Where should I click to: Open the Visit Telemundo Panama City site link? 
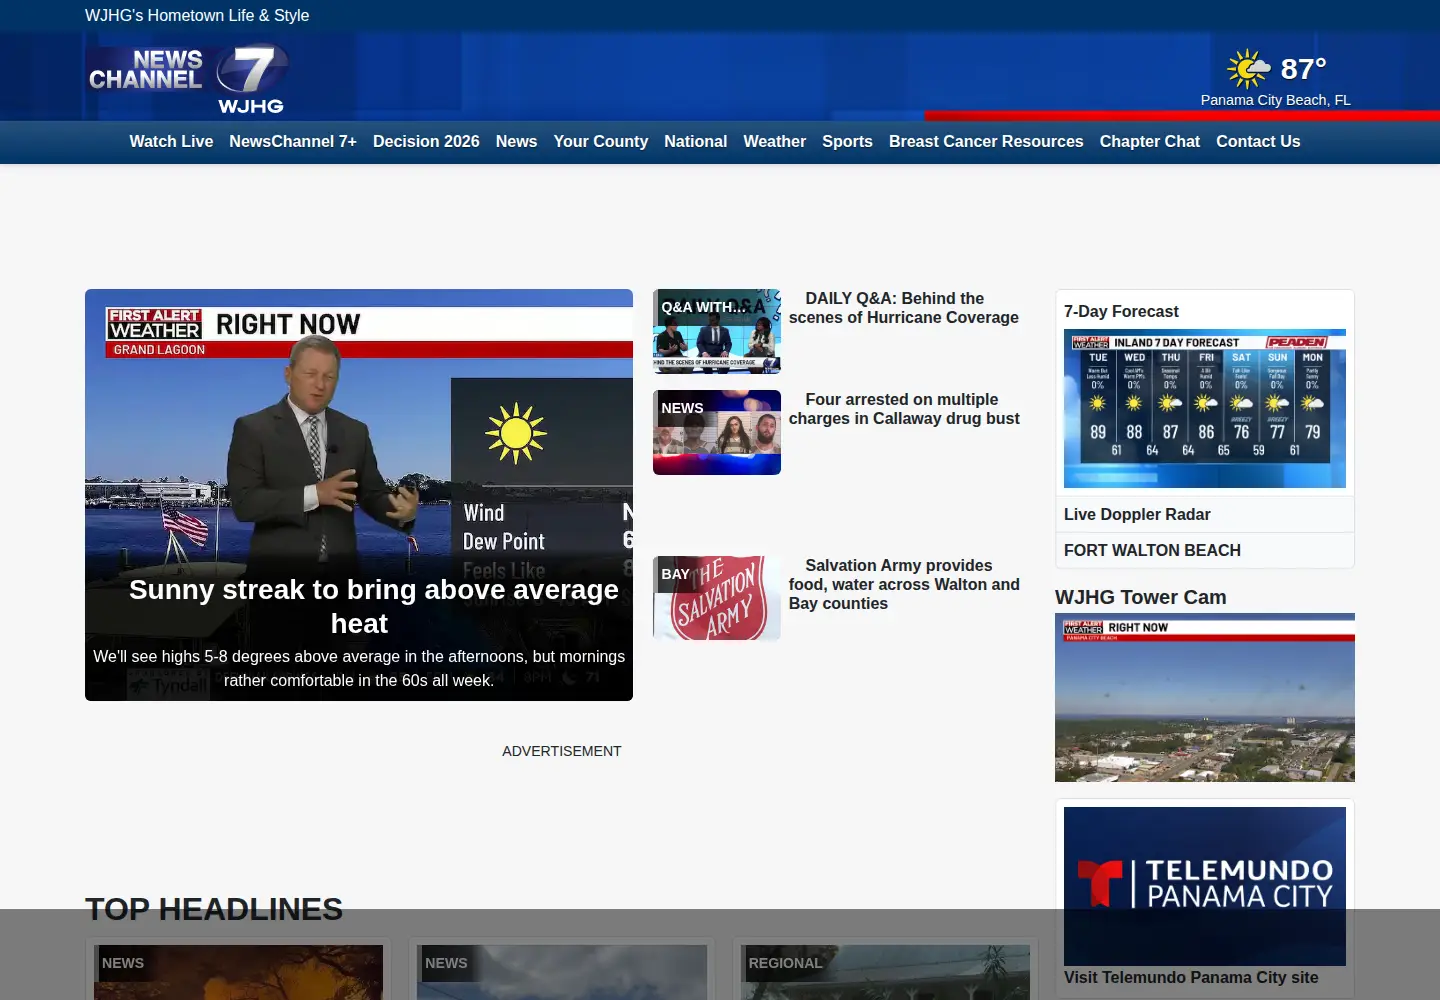(x=1191, y=978)
